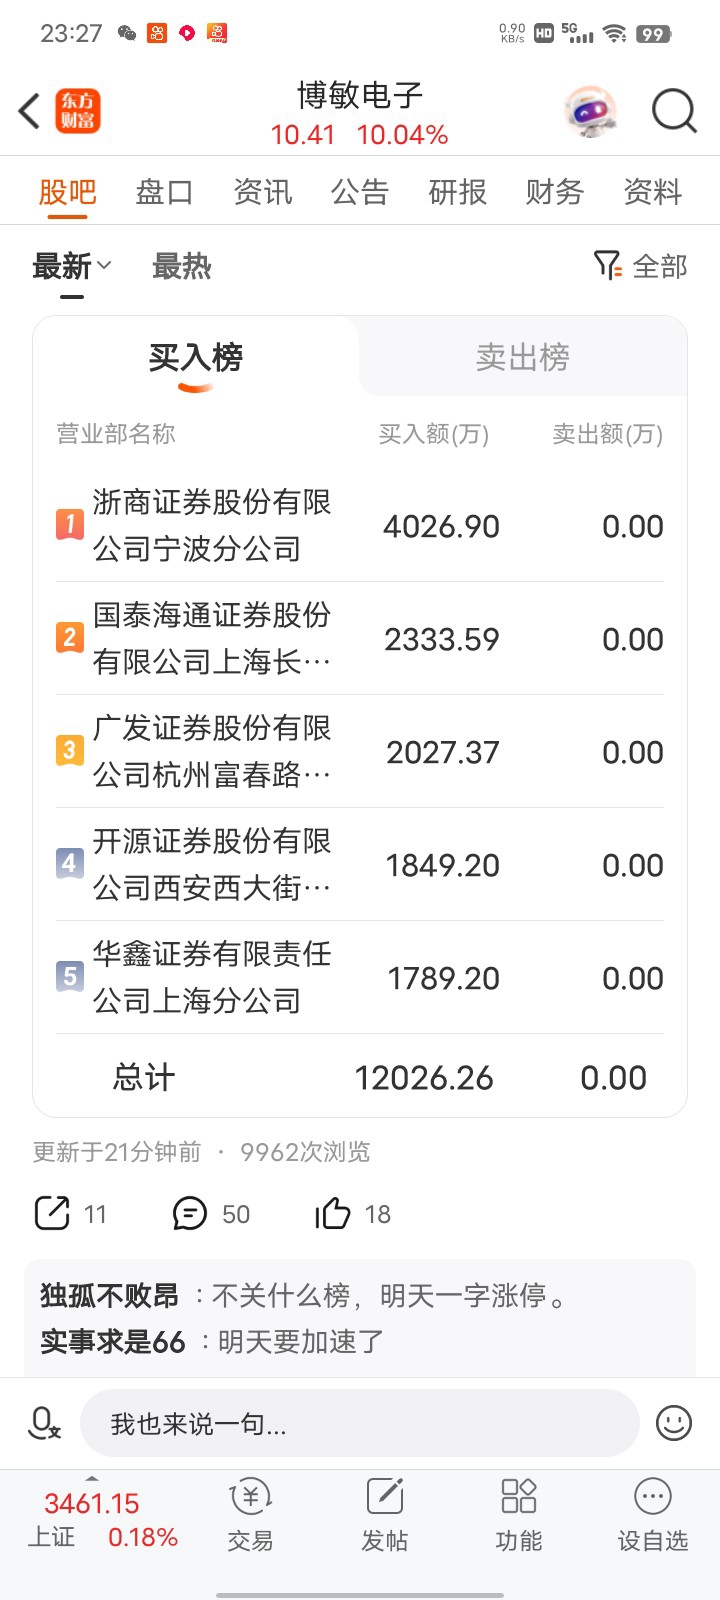Tap the 东方财富 logo icon

(78, 111)
